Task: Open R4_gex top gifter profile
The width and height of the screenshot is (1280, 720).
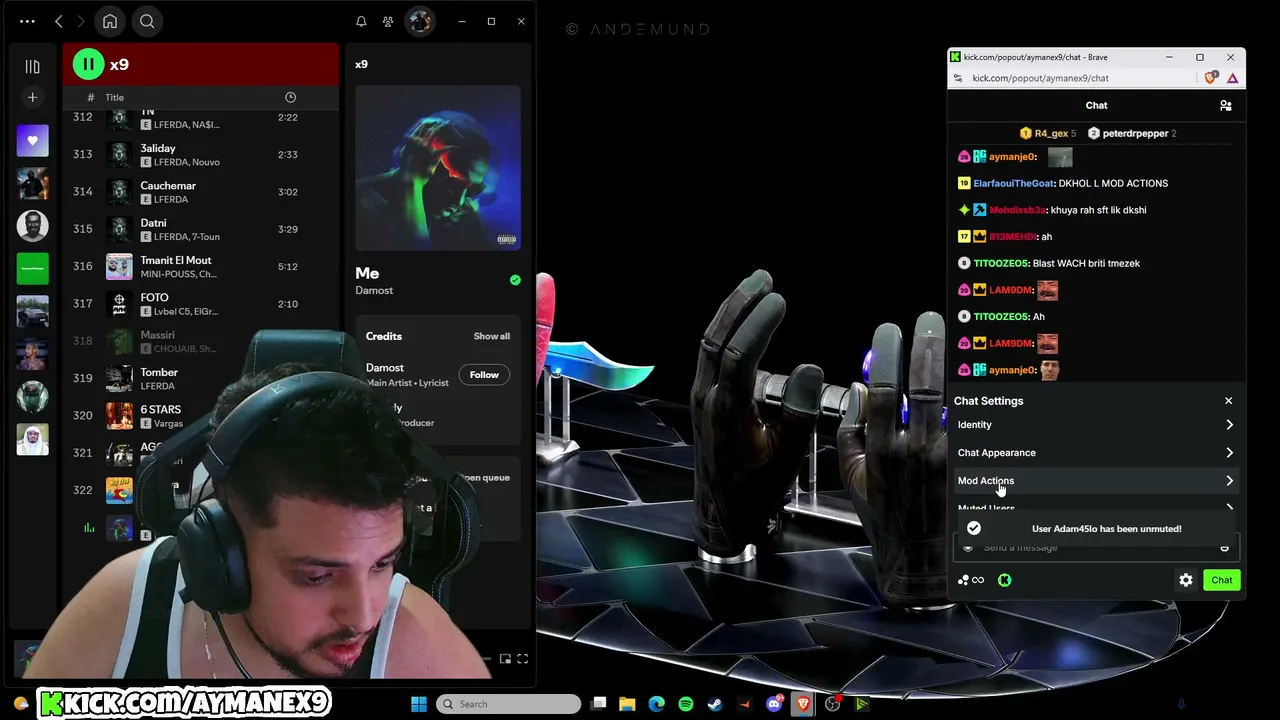Action: (x=1050, y=133)
